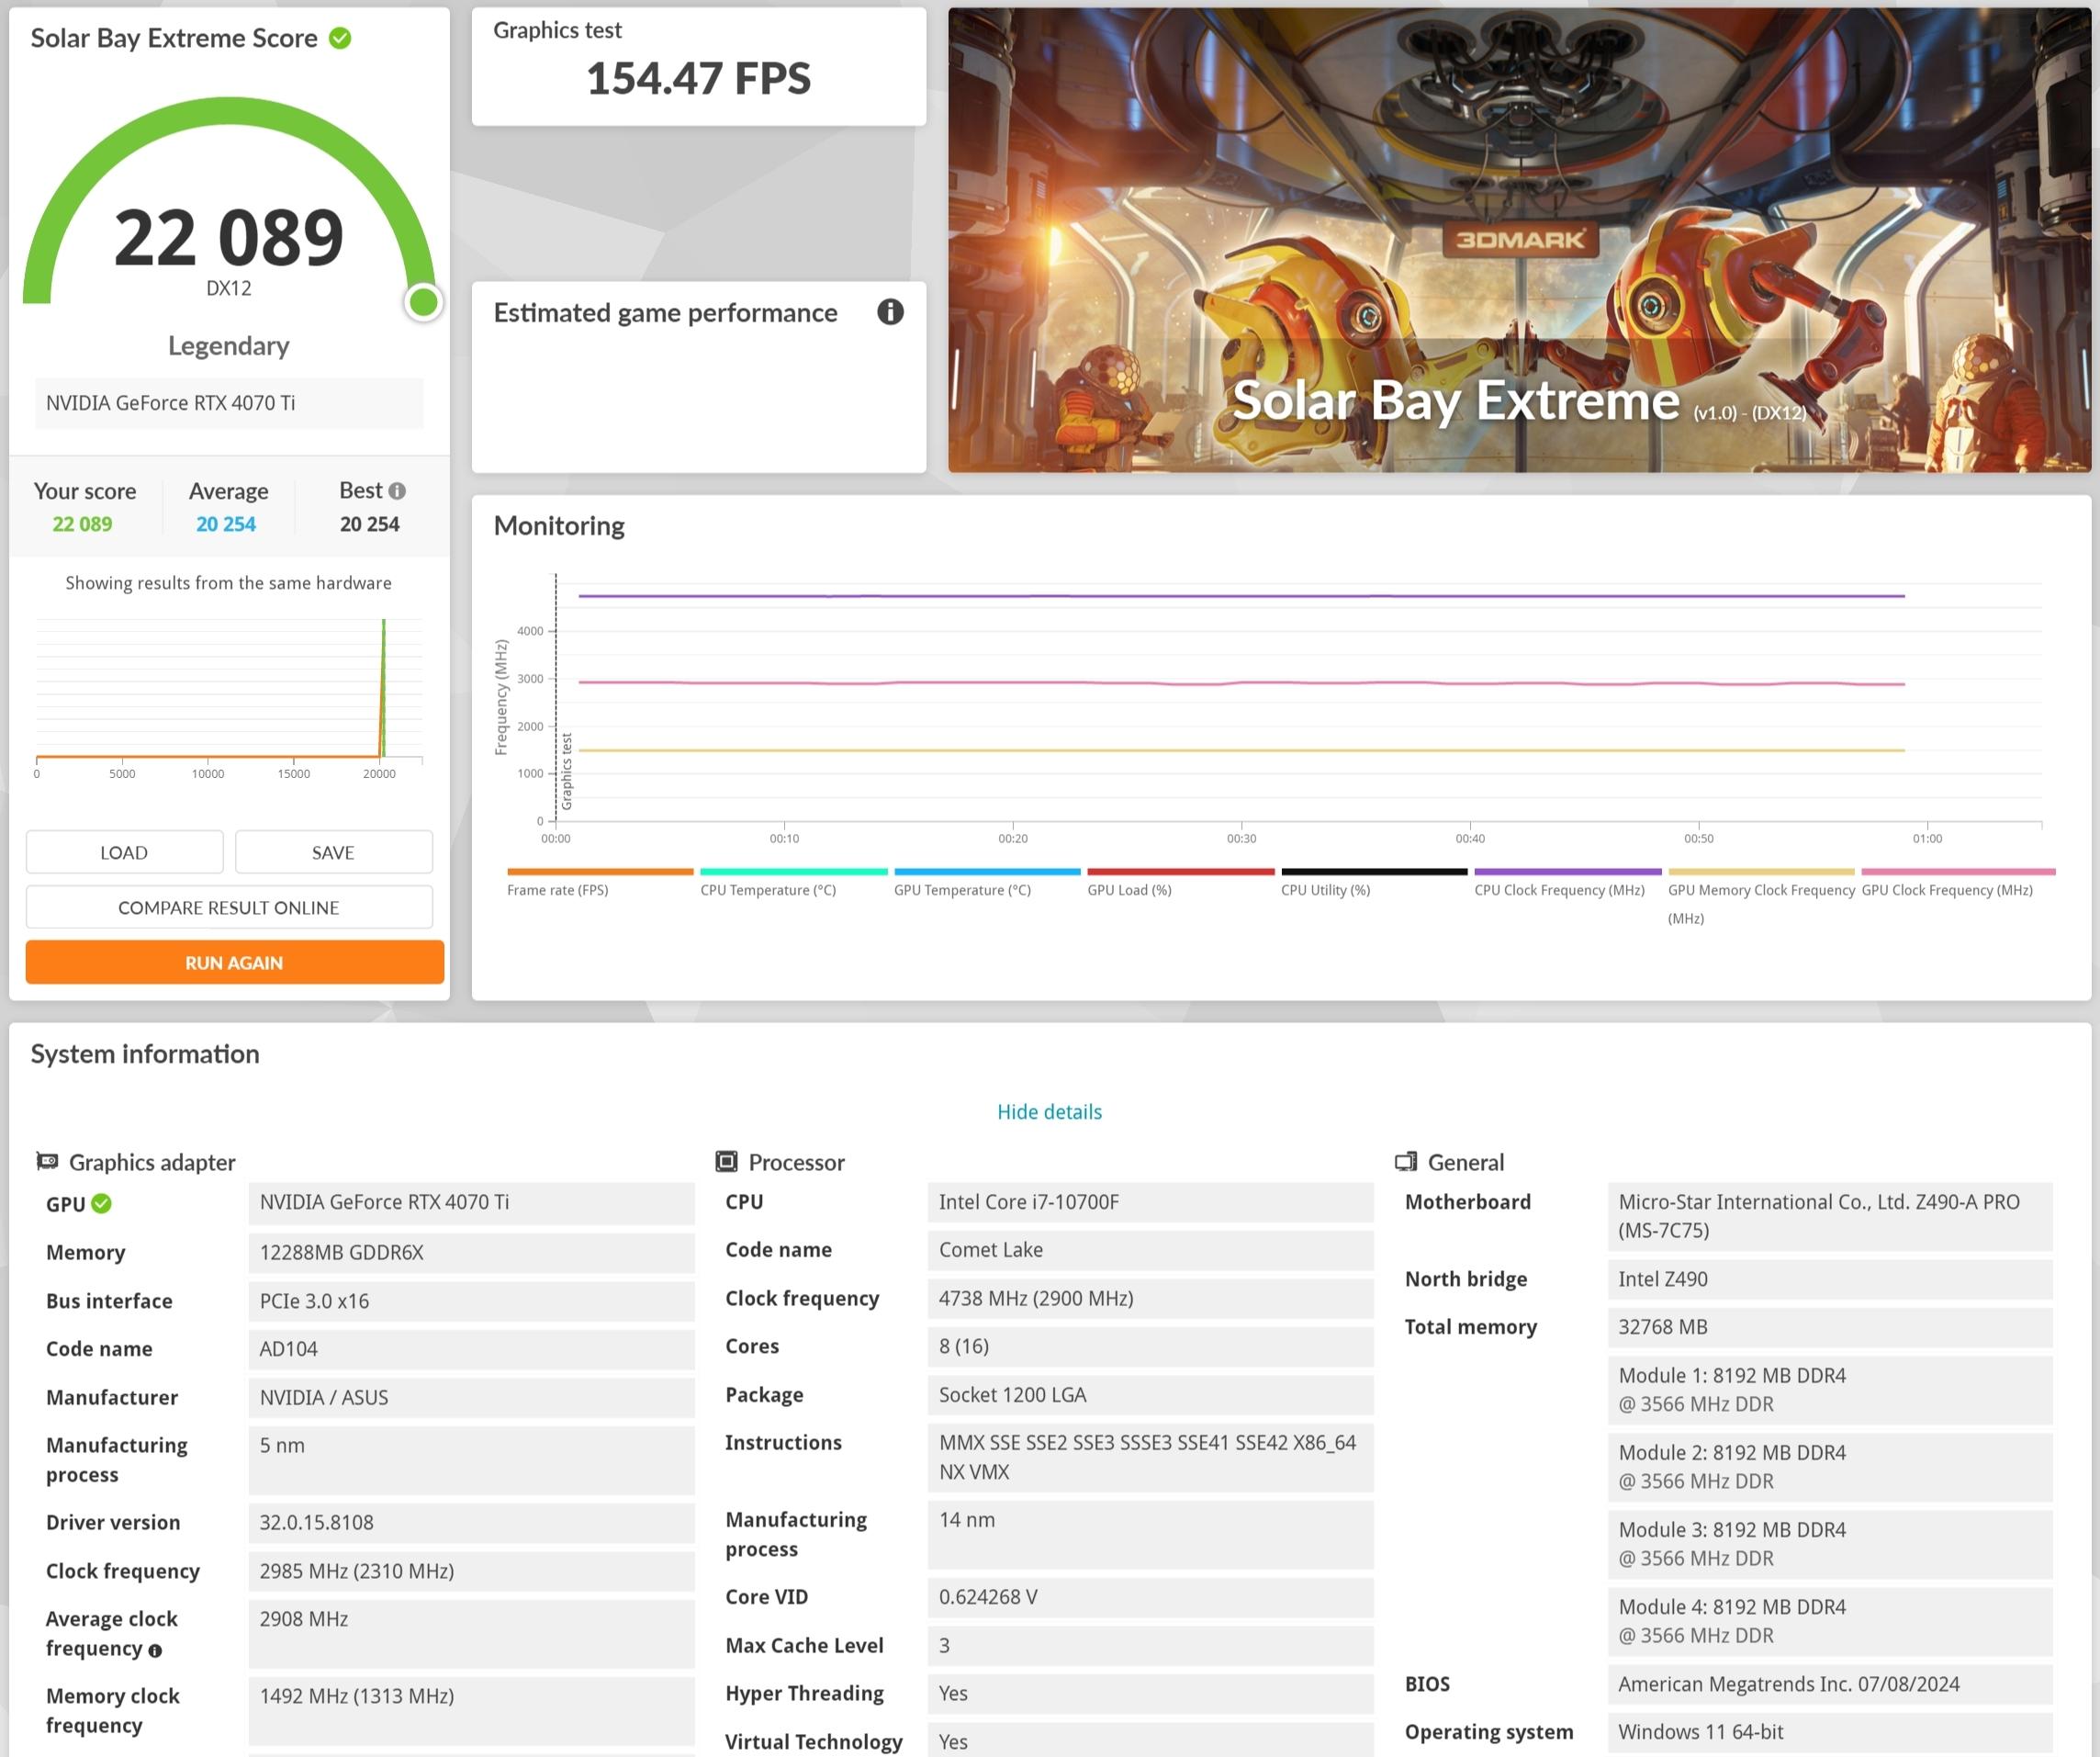The image size is (2100, 1757).
Task: Click the black CPU Utility color swatch
Action: (x=1374, y=872)
